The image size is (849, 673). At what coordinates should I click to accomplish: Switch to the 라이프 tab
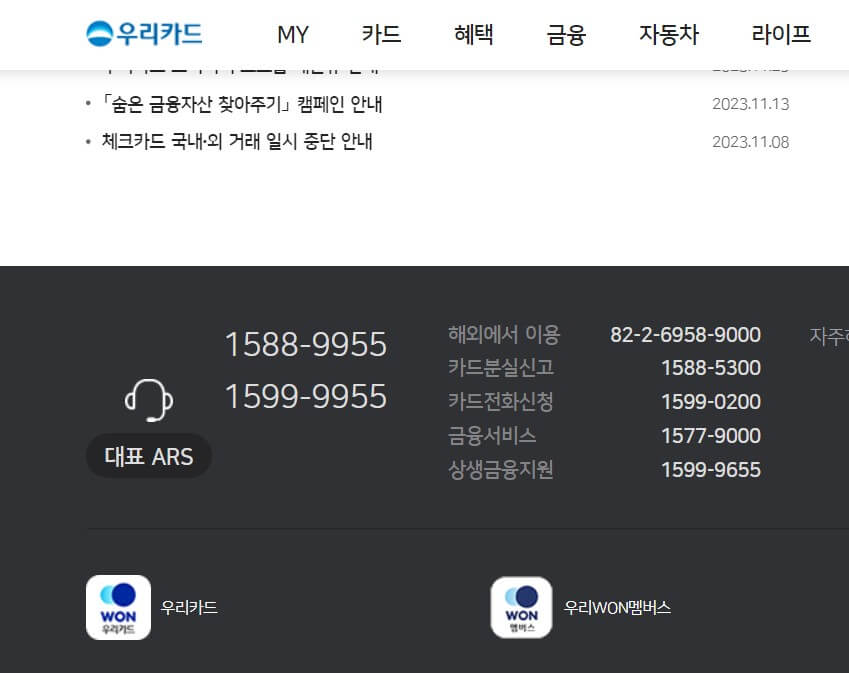pyautogui.click(x=782, y=34)
